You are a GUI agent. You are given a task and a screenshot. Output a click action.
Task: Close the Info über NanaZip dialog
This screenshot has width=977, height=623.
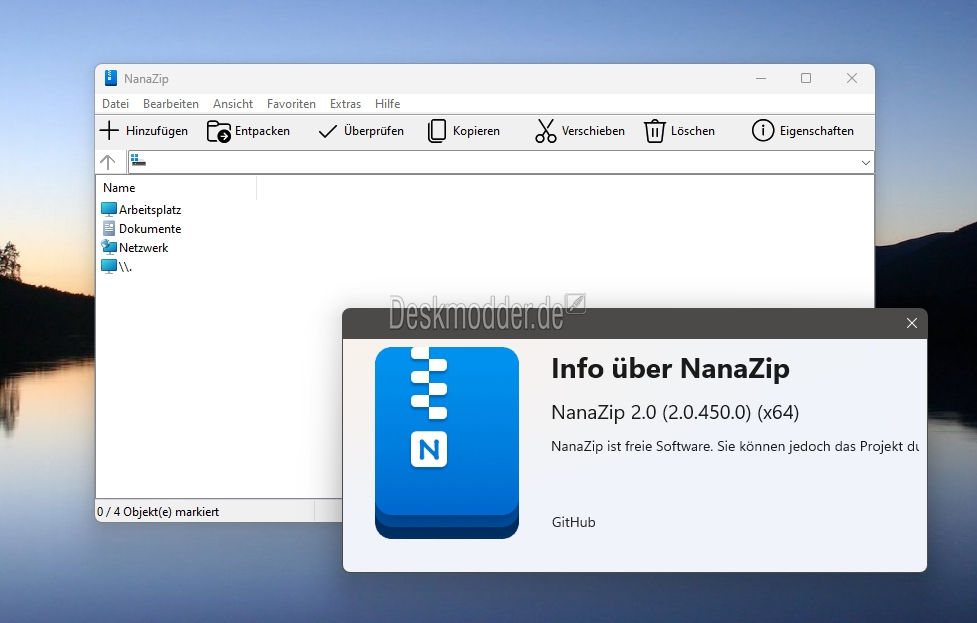pyautogui.click(x=912, y=323)
